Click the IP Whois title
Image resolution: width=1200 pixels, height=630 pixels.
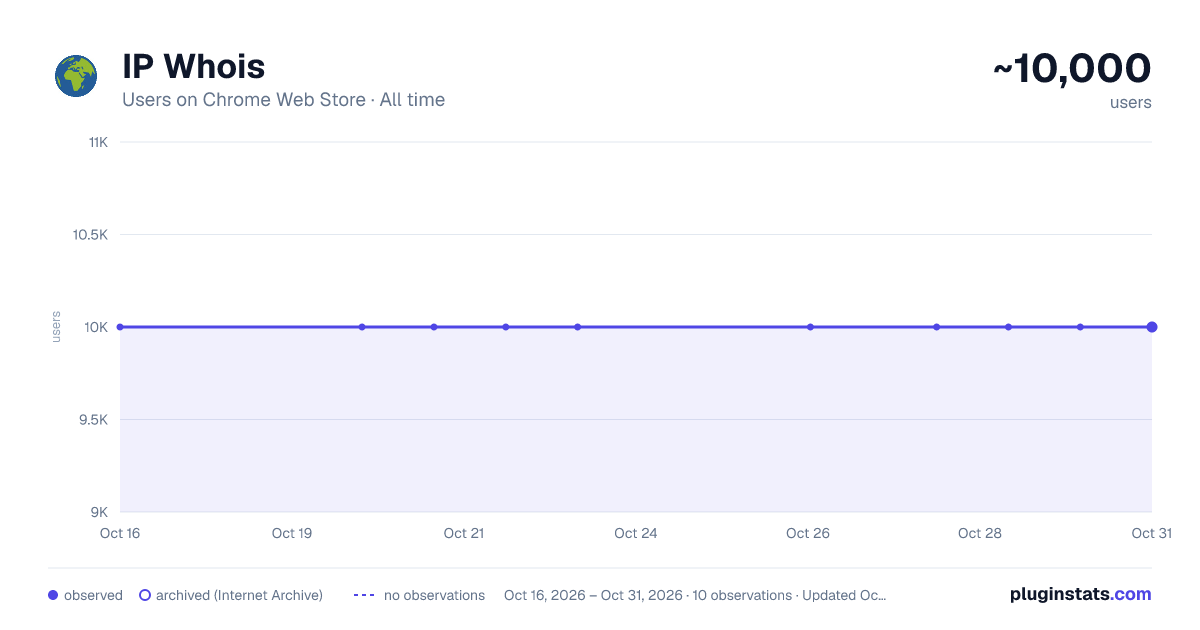click(194, 67)
